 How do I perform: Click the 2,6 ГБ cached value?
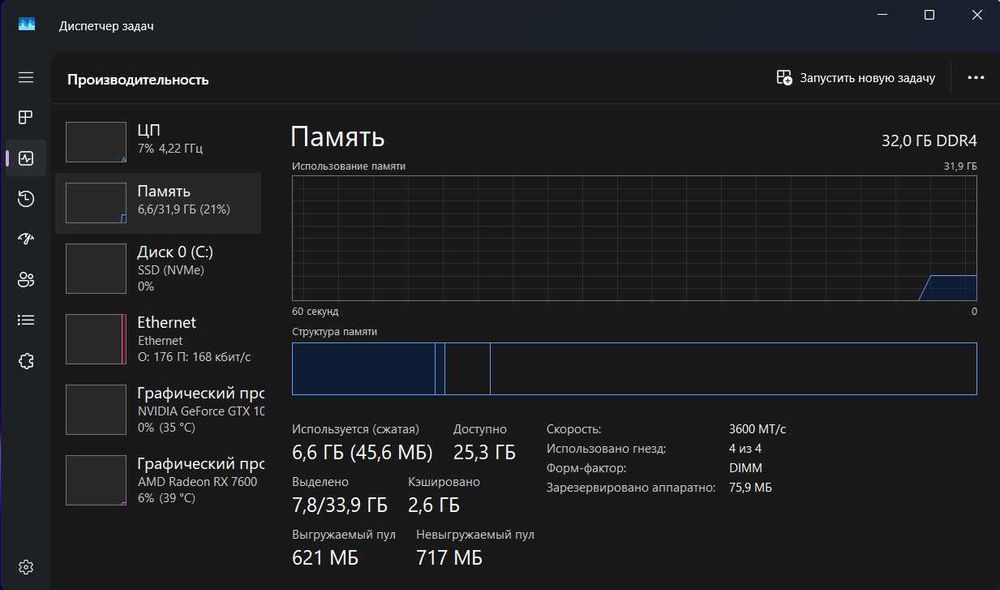pyautogui.click(x=434, y=505)
